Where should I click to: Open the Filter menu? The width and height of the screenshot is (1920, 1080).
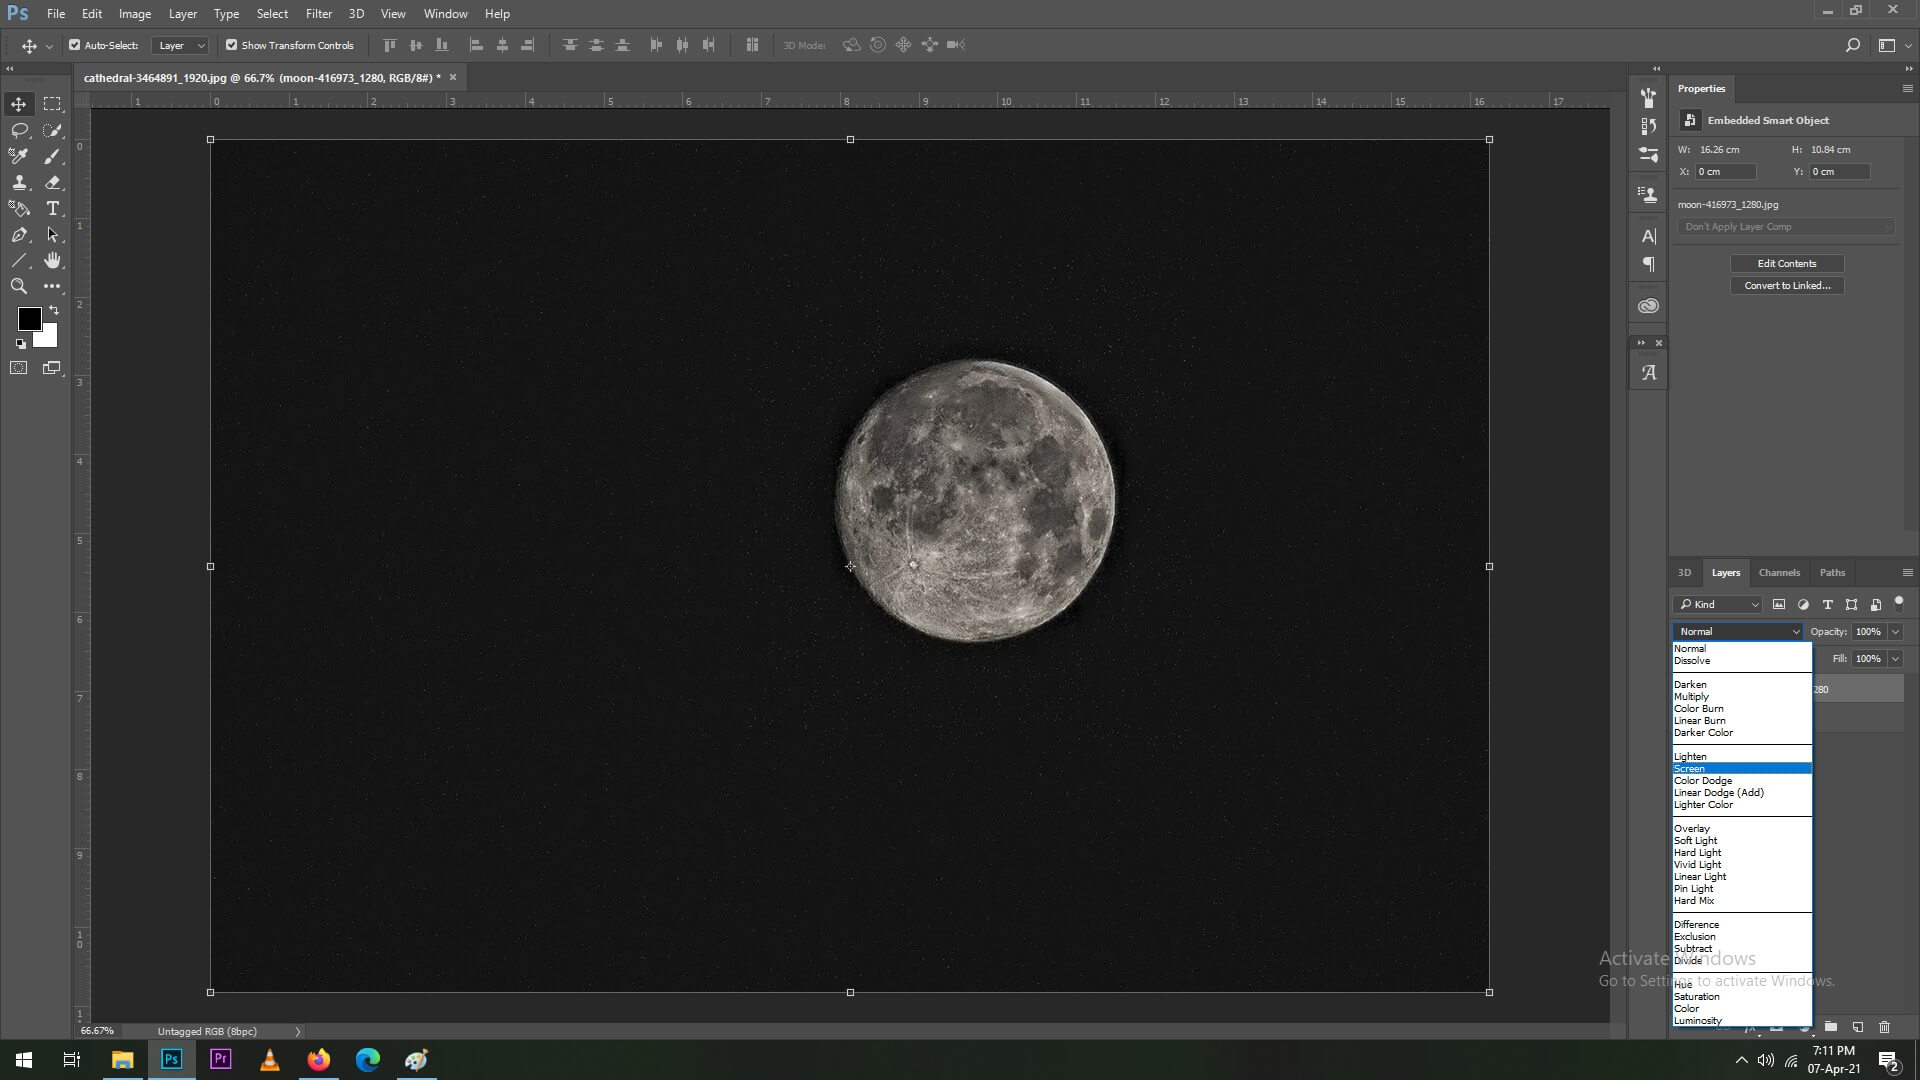pos(318,14)
